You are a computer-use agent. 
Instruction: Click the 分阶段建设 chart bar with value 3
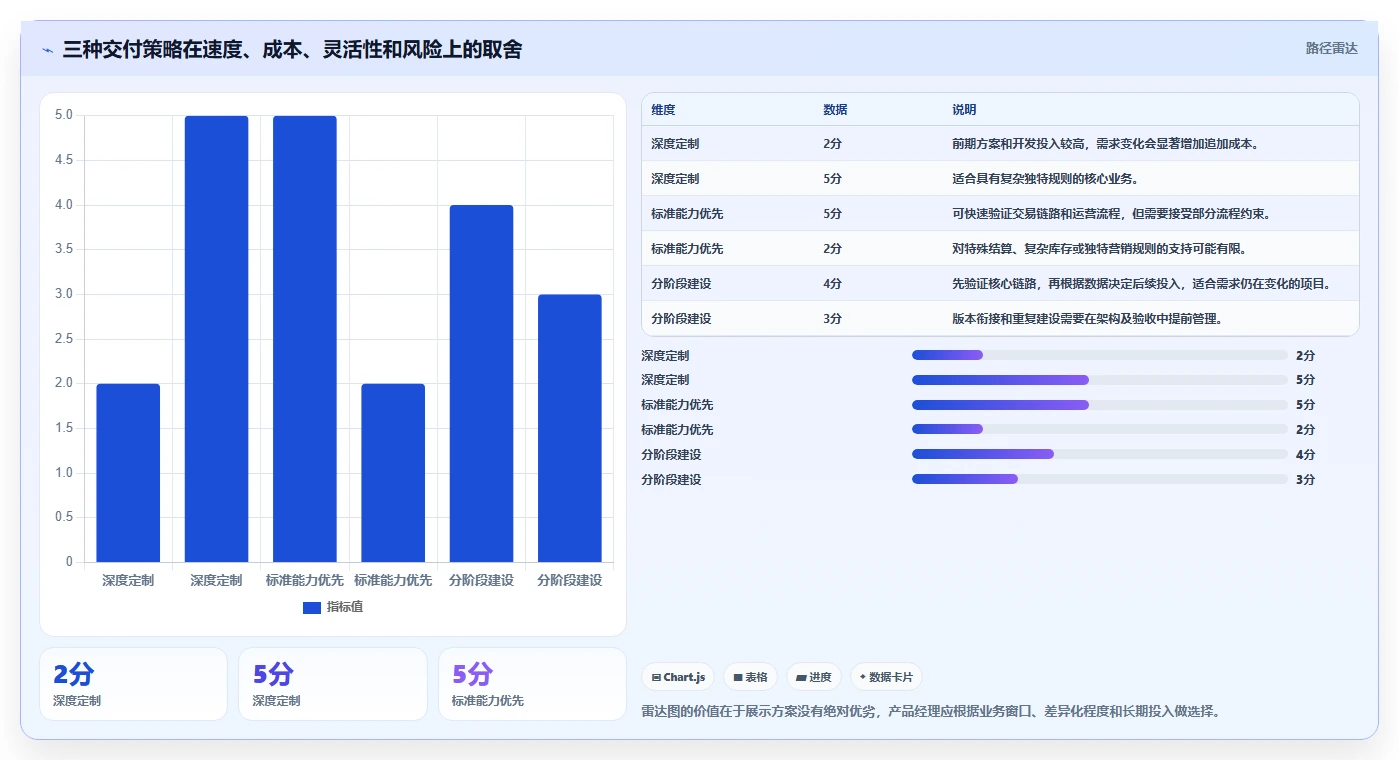pyautogui.click(x=570, y=428)
